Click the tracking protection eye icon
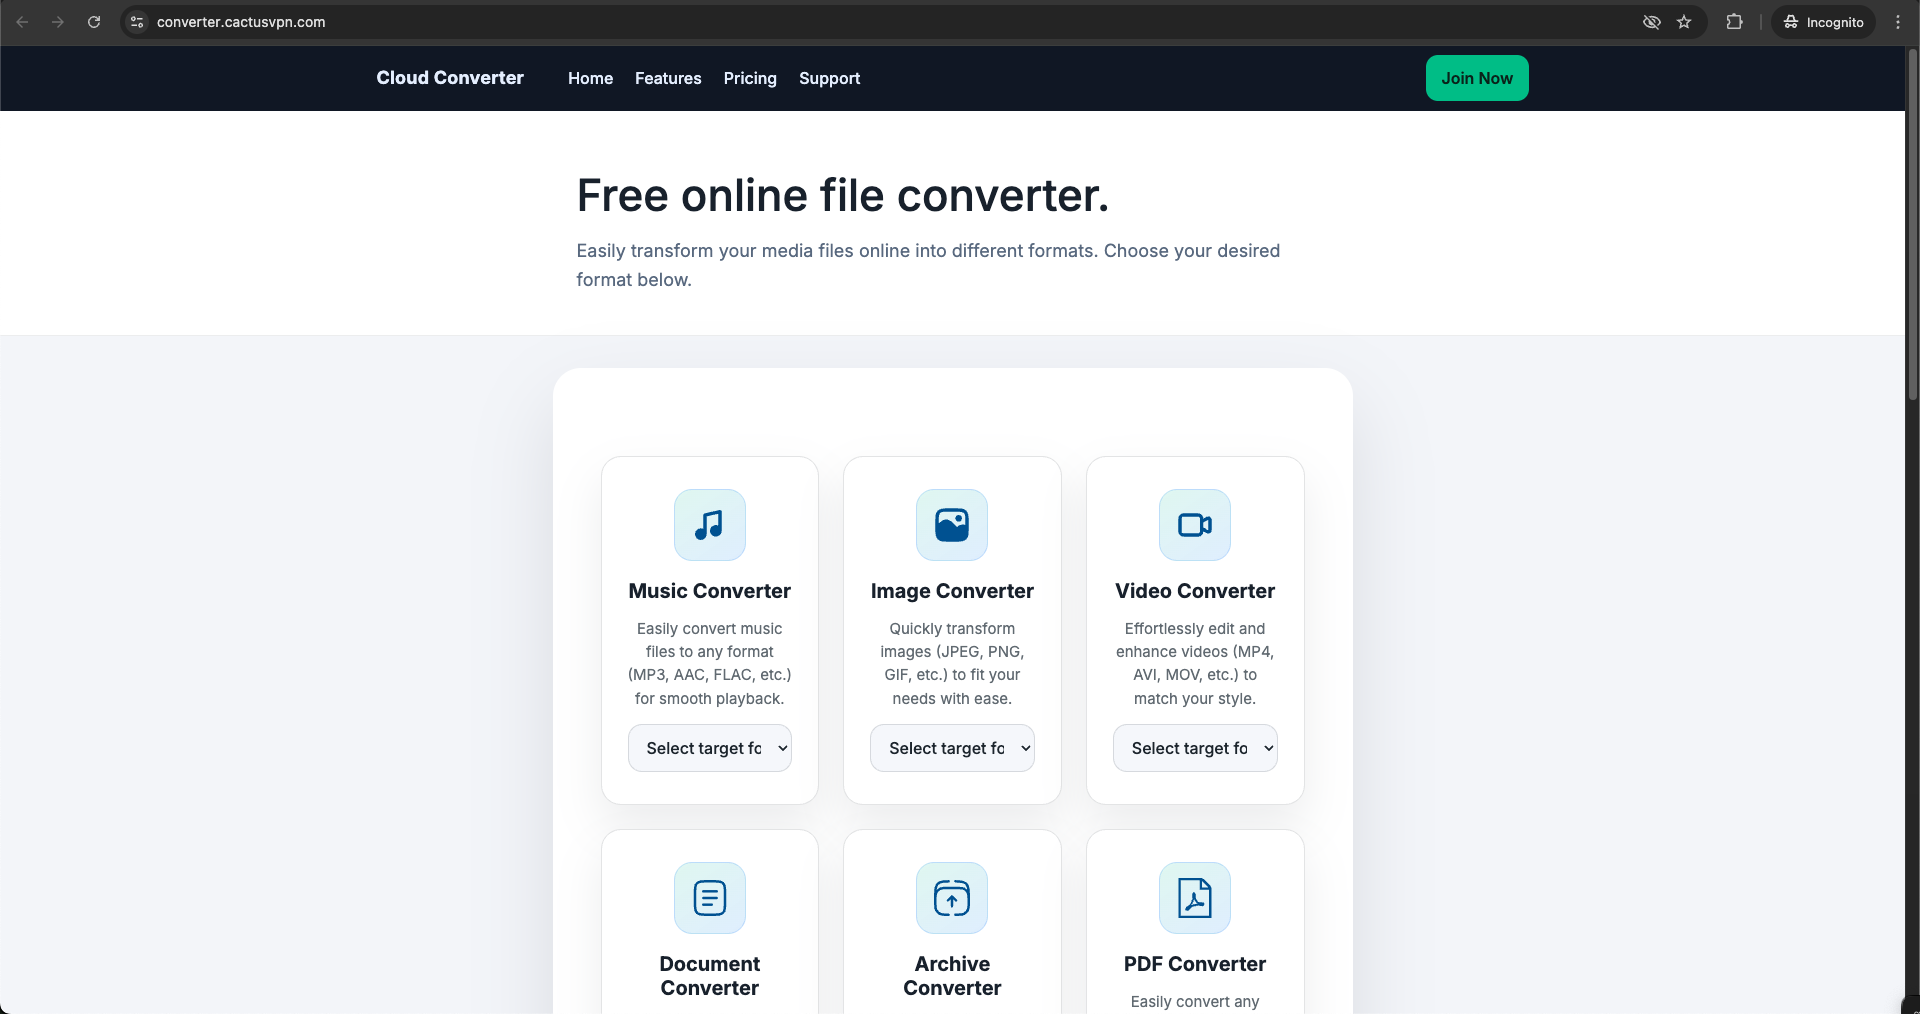This screenshot has width=1920, height=1014. pos(1651,22)
